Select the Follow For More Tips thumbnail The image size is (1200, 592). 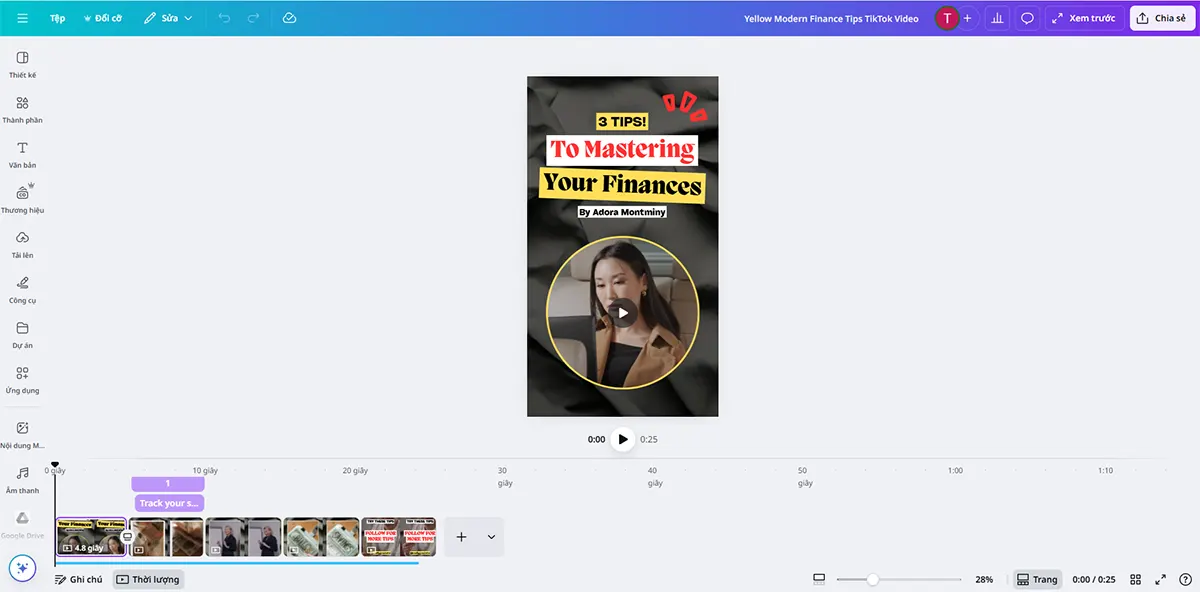[x=399, y=537]
